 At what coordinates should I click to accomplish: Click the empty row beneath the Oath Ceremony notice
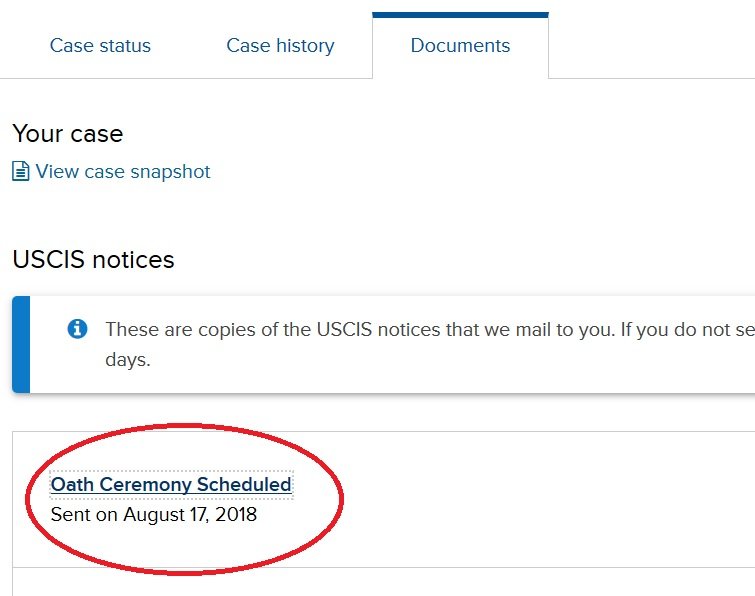[383, 582]
